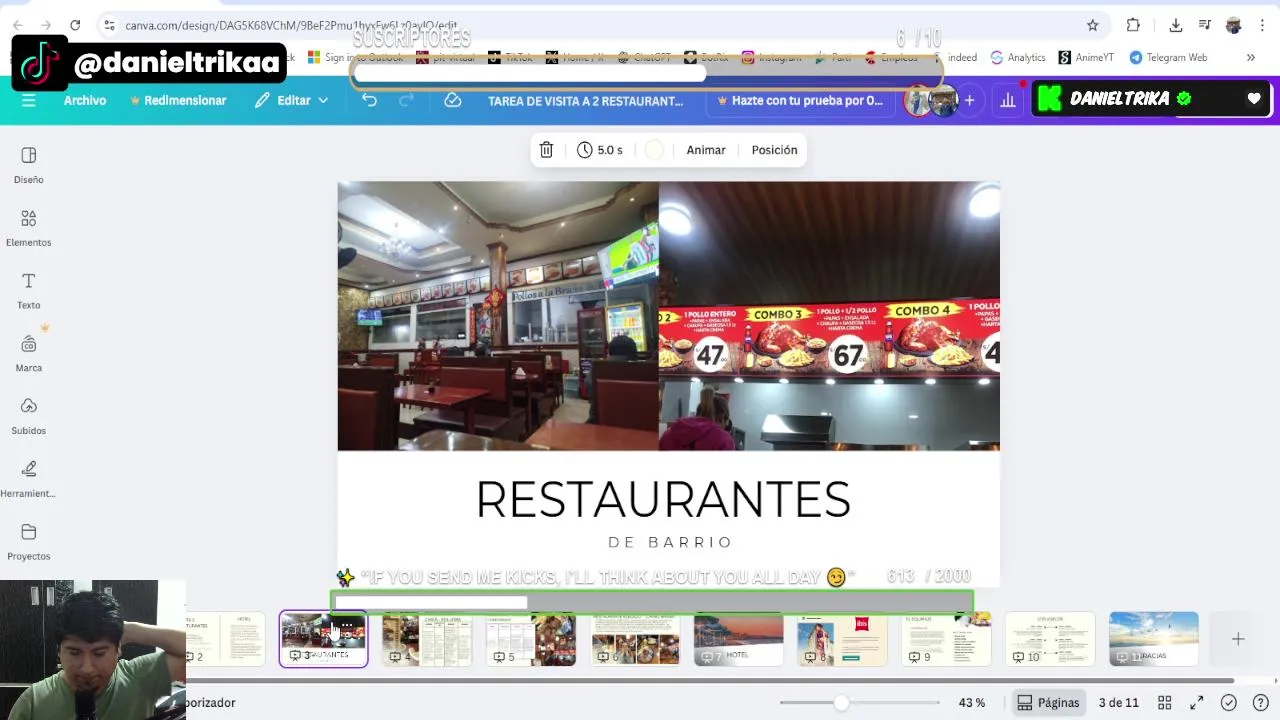The width and height of the screenshot is (1280, 720).
Task: Reload the browser page
Action: tap(75, 25)
